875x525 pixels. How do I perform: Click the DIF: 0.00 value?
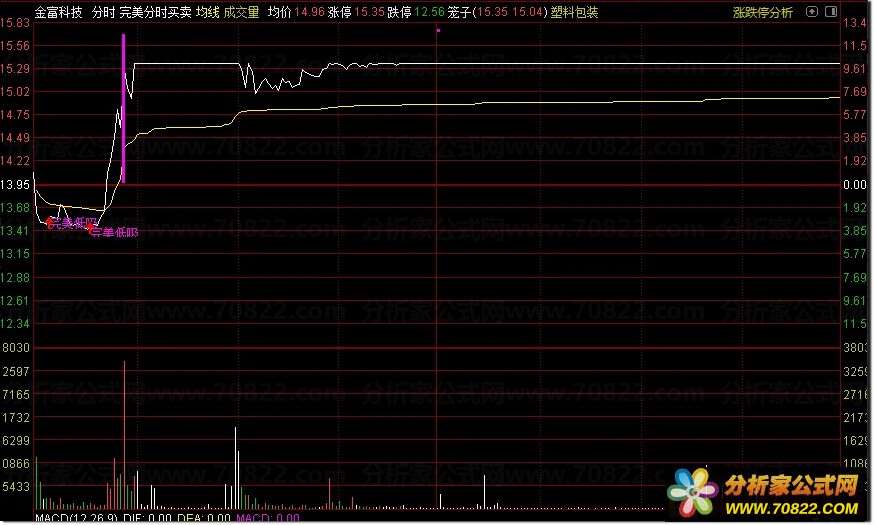[147, 519]
